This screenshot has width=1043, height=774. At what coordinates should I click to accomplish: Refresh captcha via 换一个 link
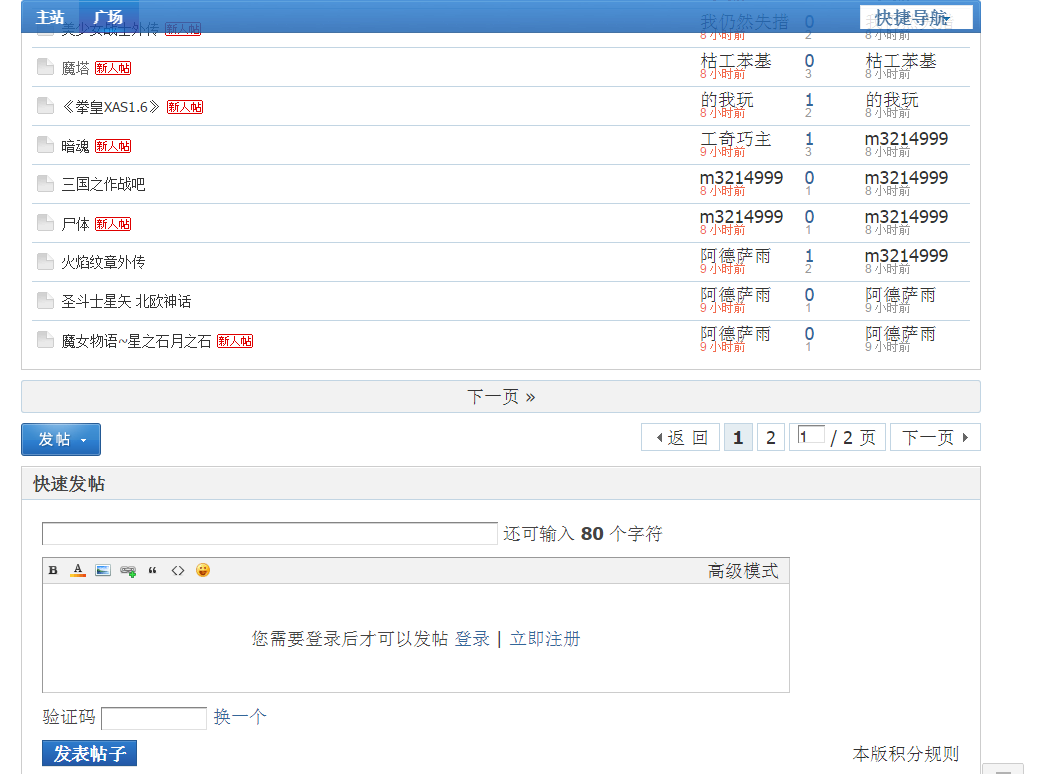coord(240,717)
